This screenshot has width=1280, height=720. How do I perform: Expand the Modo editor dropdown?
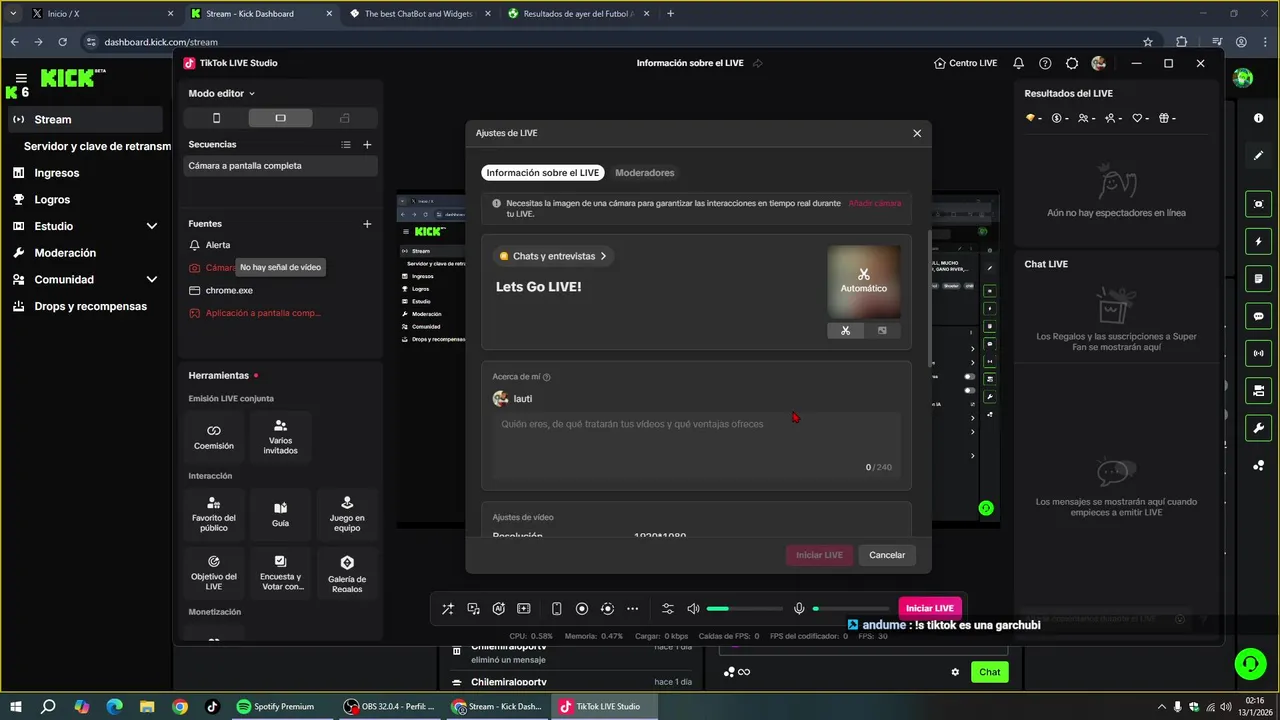coord(222,93)
